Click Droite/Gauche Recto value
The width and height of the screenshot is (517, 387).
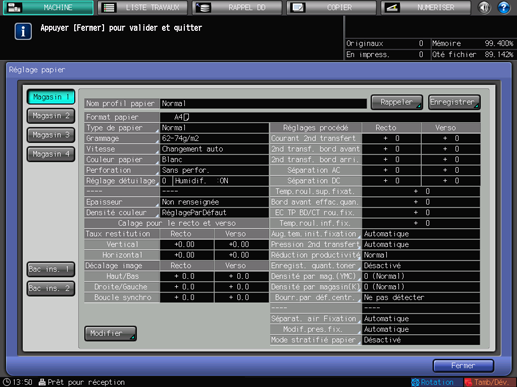[x=187, y=287]
